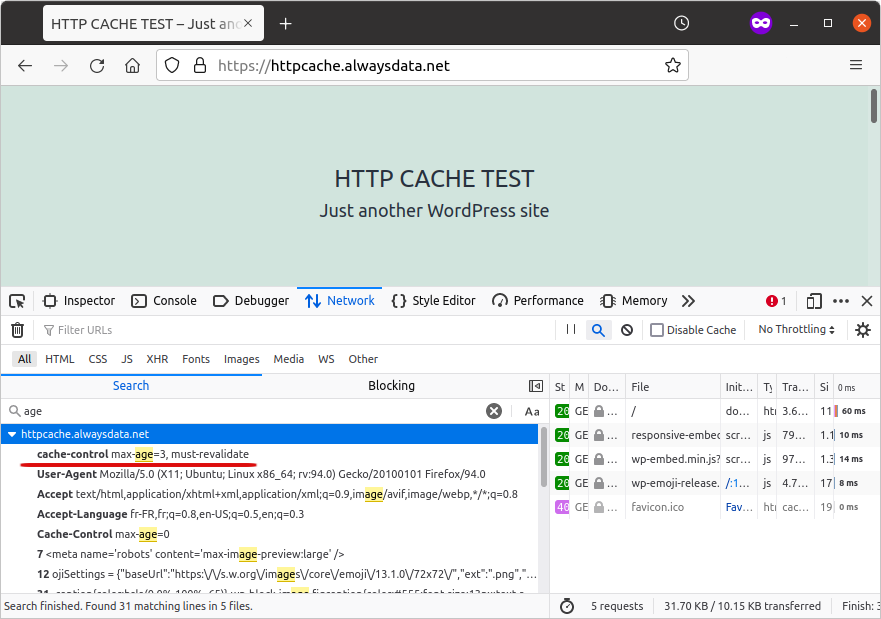This screenshot has width=881, height=619.
Task: Bookmark this page with the star icon
Action: pyautogui.click(x=673, y=66)
